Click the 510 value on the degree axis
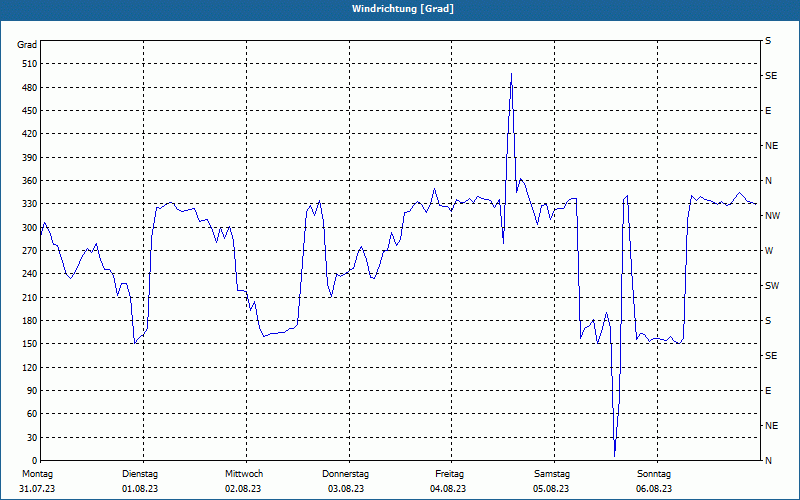Image resolution: width=800 pixels, height=500 pixels. pos(31,64)
